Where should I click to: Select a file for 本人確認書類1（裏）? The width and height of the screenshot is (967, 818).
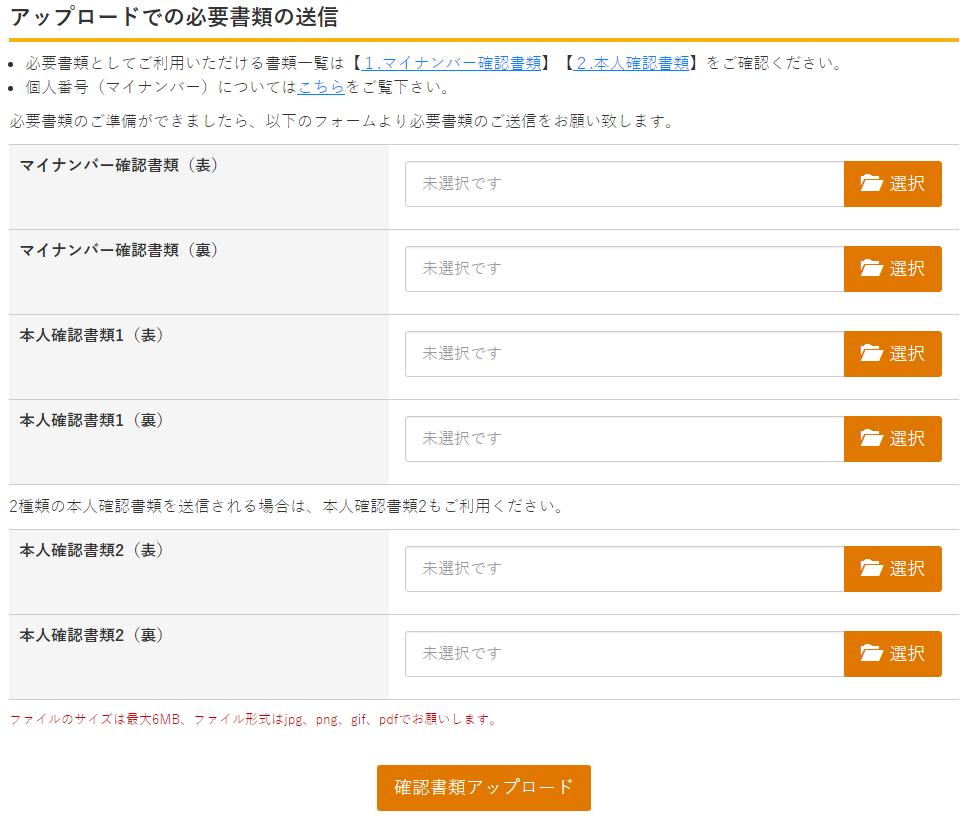(x=892, y=438)
